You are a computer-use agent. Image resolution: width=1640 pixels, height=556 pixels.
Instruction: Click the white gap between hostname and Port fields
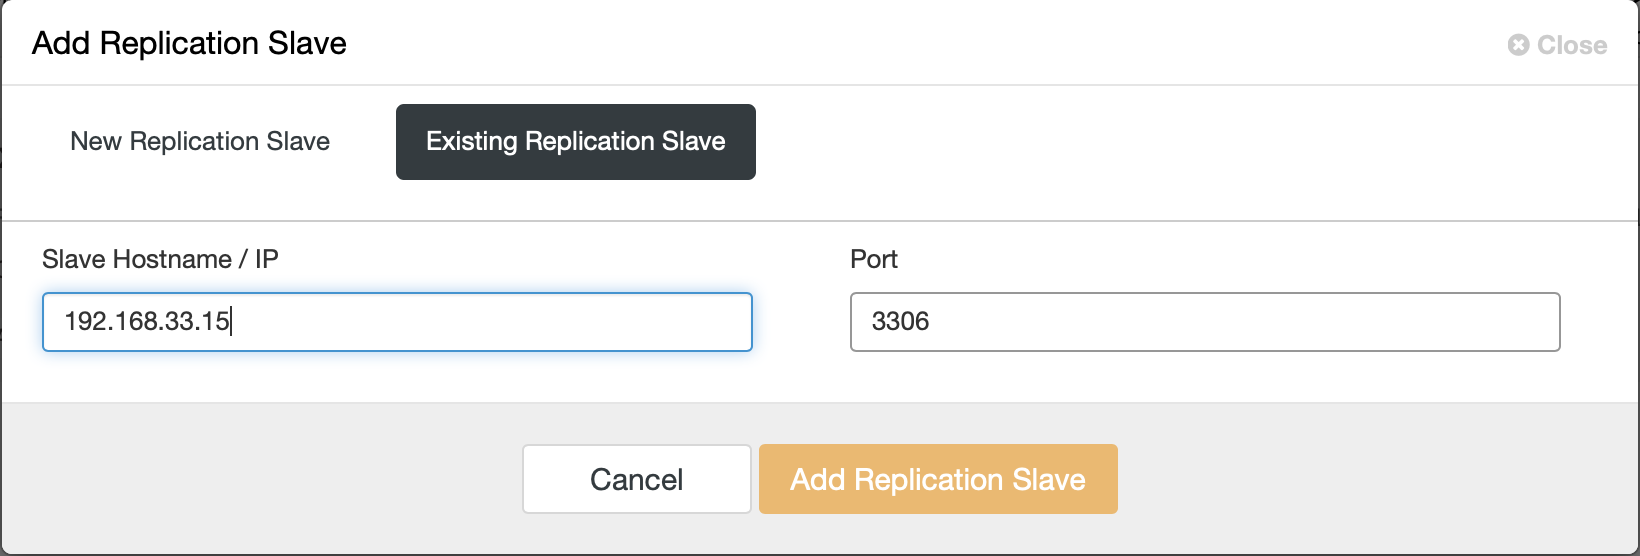point(801,322)
